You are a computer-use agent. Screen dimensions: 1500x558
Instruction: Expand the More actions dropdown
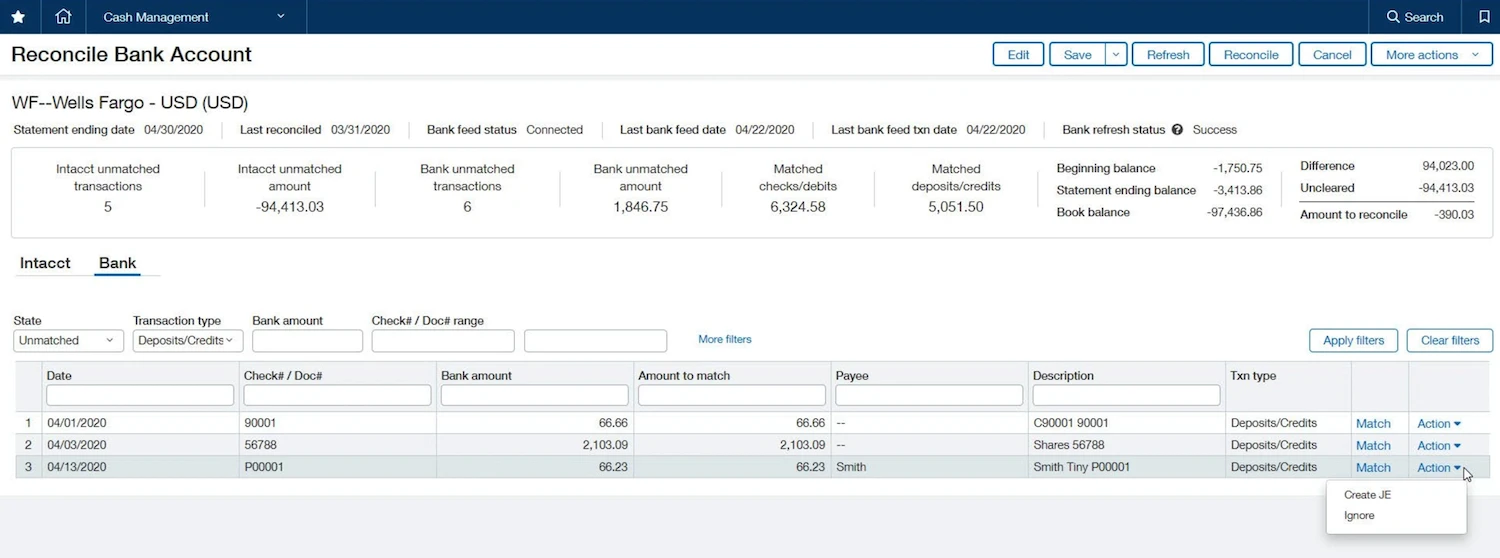coord(1432,55)
